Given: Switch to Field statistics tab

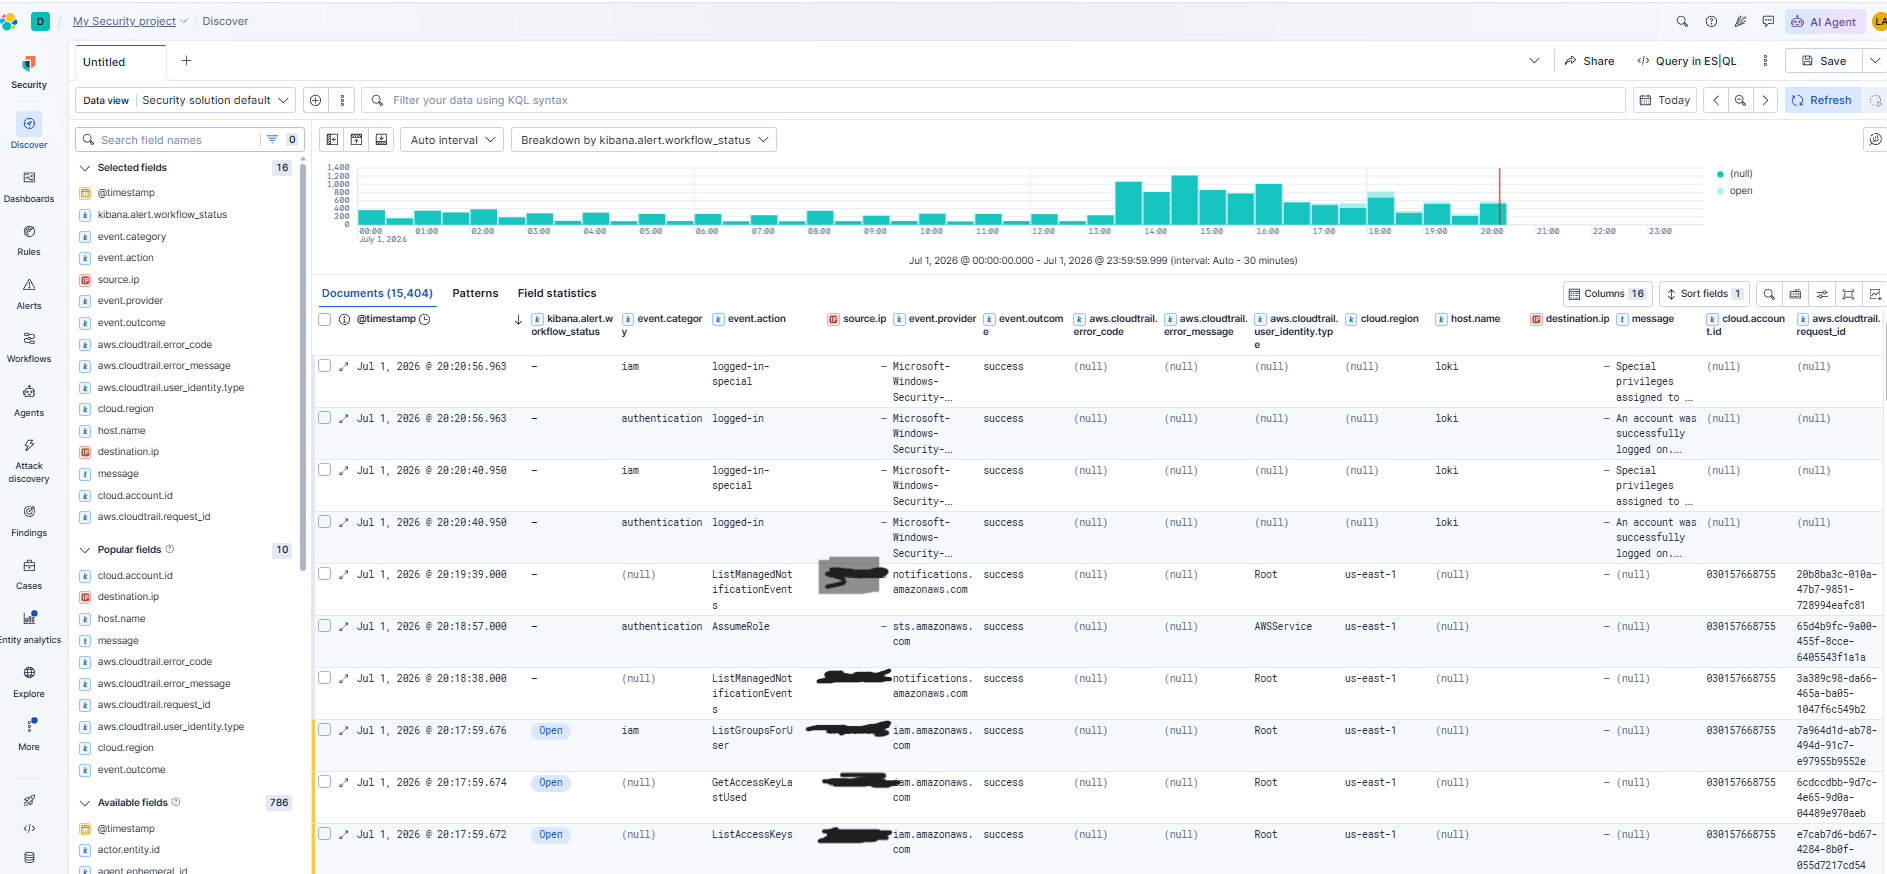Looking at the screenshot, I should click(x=557, y=293).
